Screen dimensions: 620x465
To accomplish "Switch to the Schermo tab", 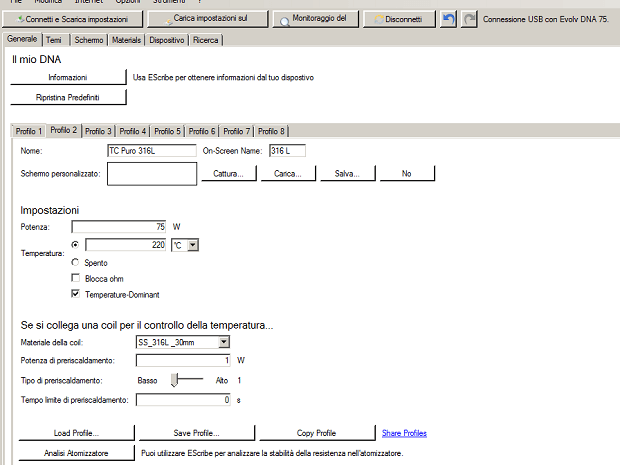I will click(89, 40).
